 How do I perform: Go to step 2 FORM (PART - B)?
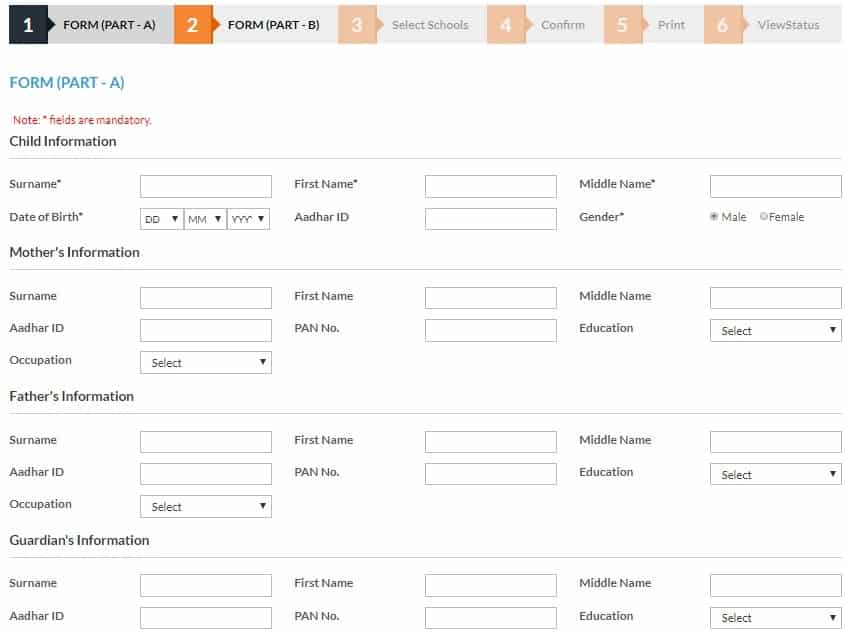coord(255,25)
